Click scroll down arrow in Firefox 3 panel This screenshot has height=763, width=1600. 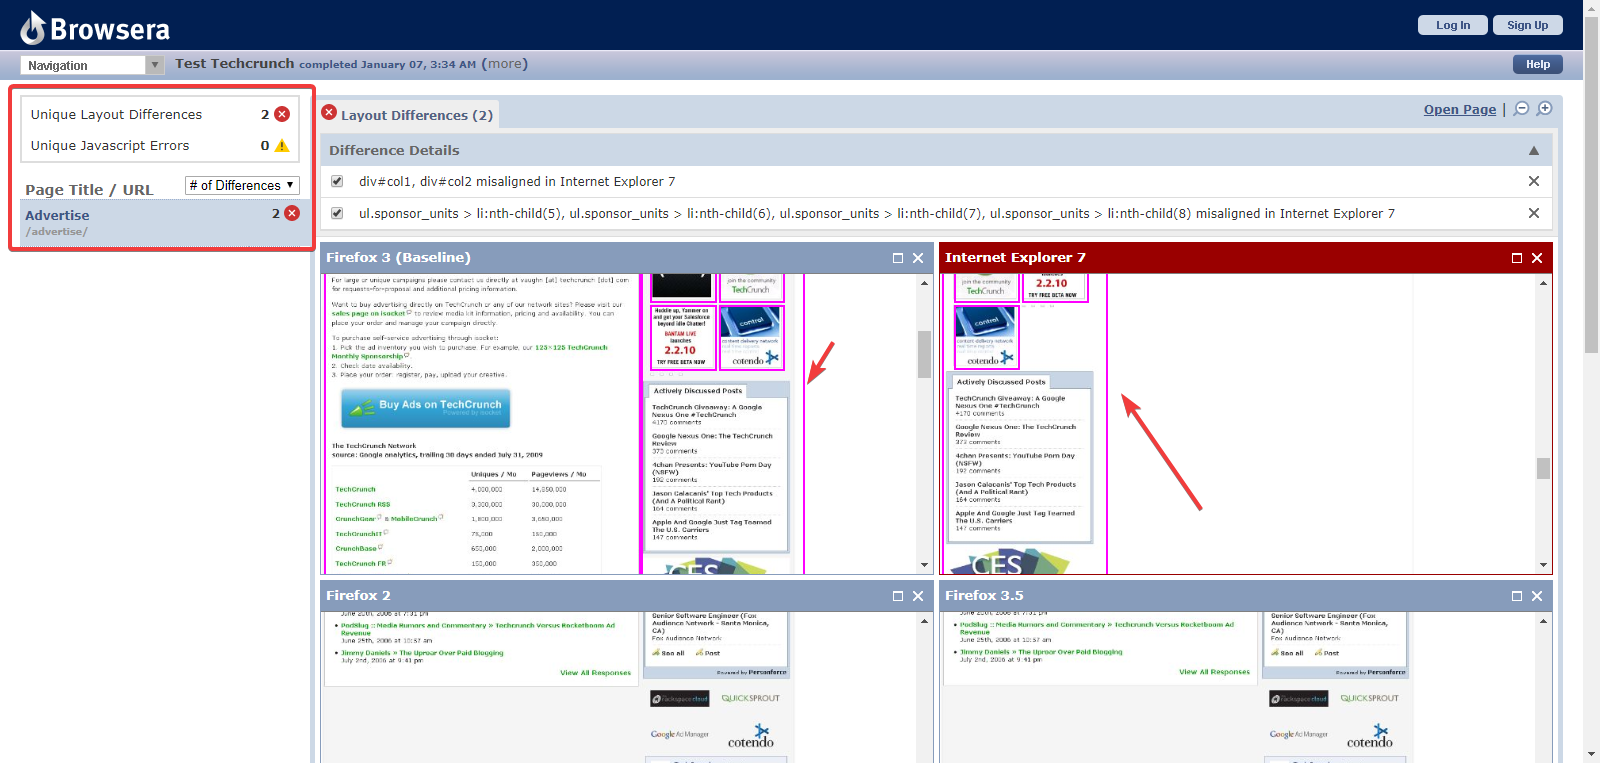[925, 565]
